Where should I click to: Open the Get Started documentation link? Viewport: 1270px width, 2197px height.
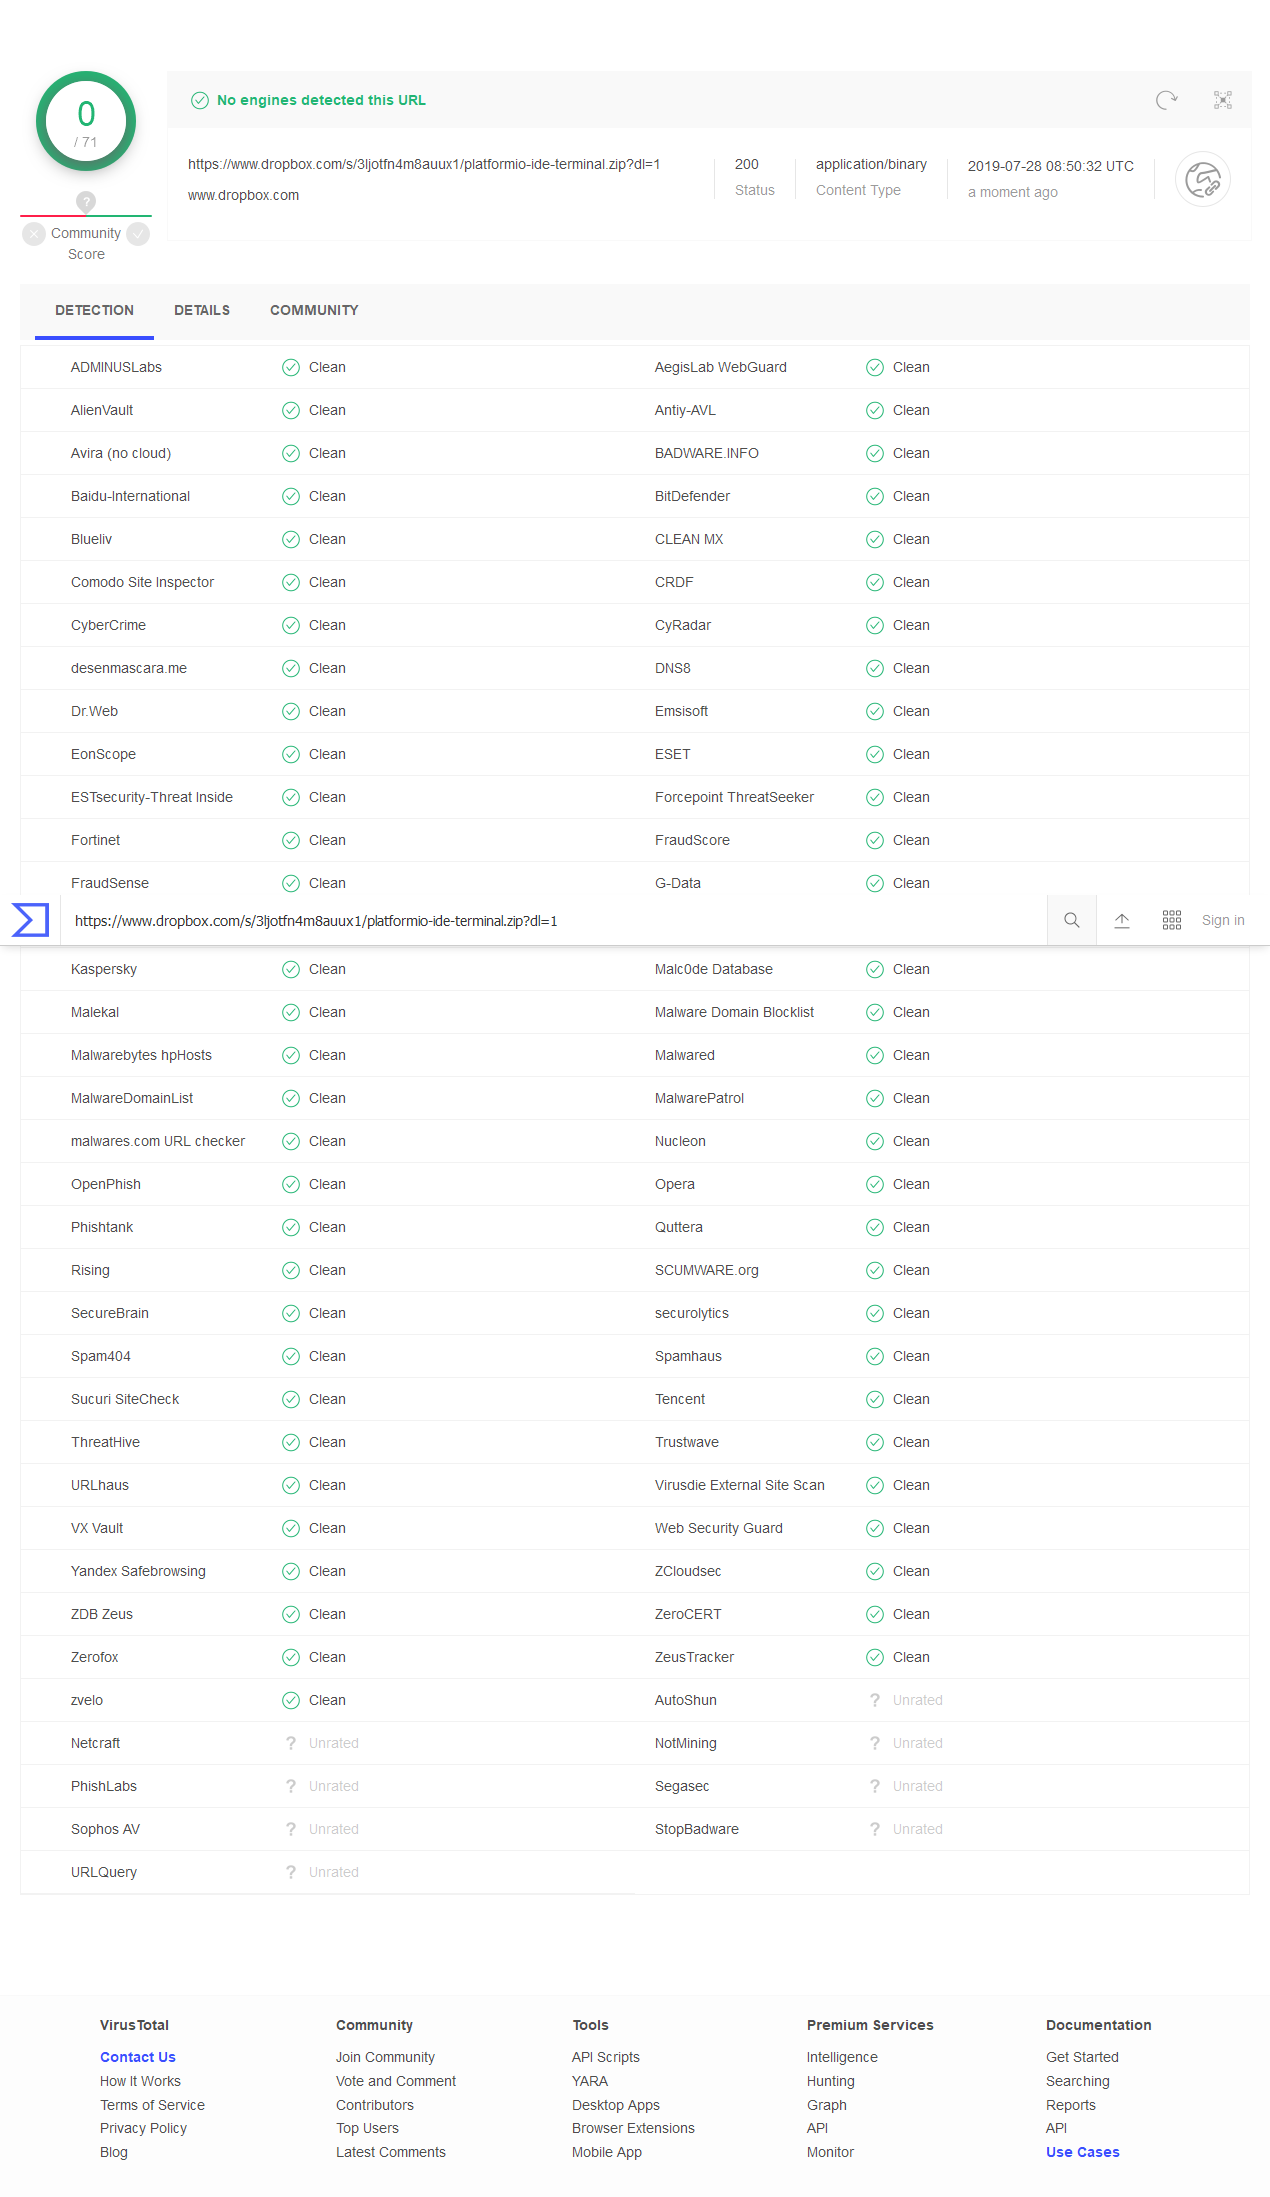(1082, 2057)
